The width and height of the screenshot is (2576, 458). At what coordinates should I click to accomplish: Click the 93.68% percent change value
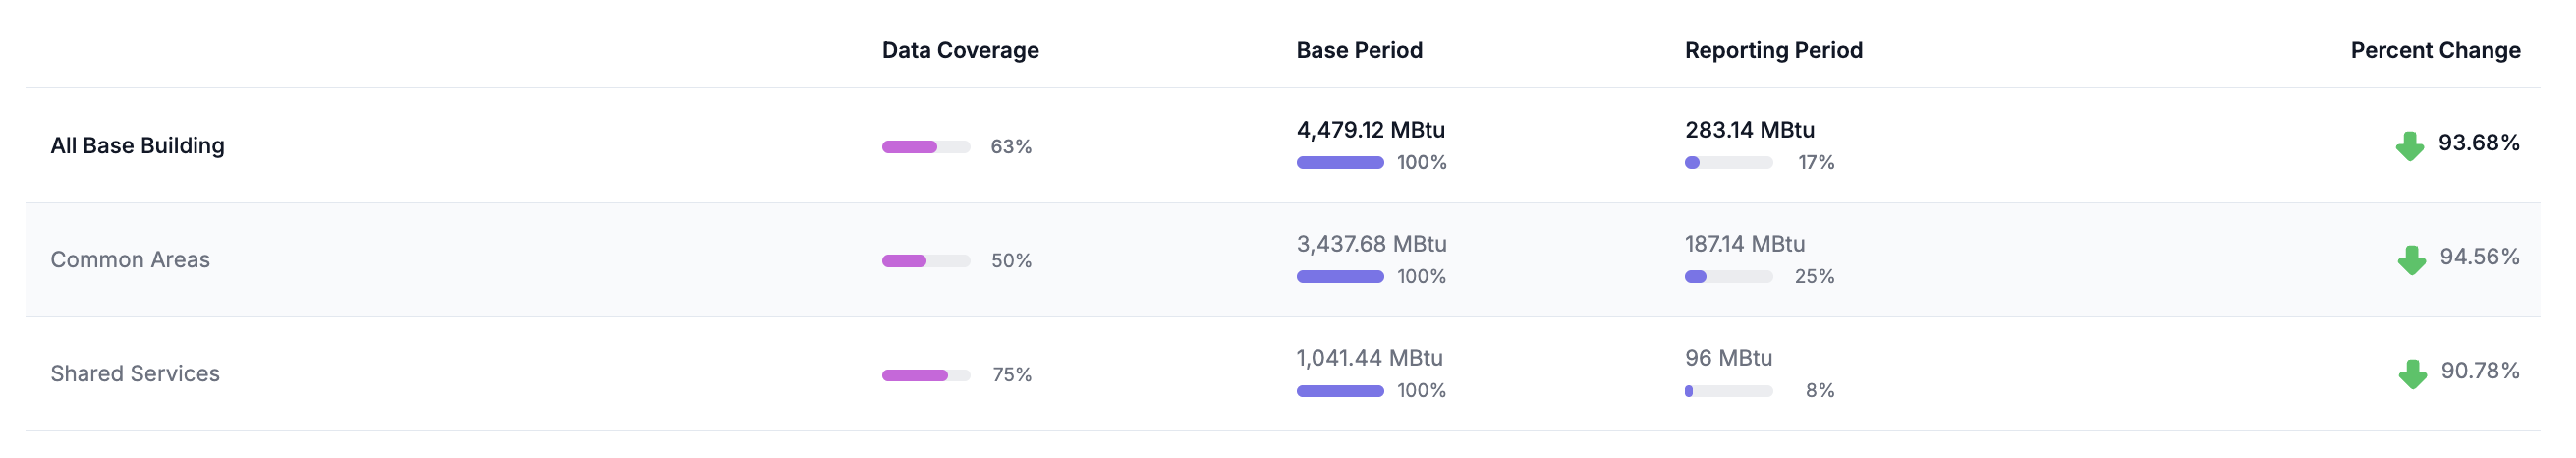[2478, 143]
